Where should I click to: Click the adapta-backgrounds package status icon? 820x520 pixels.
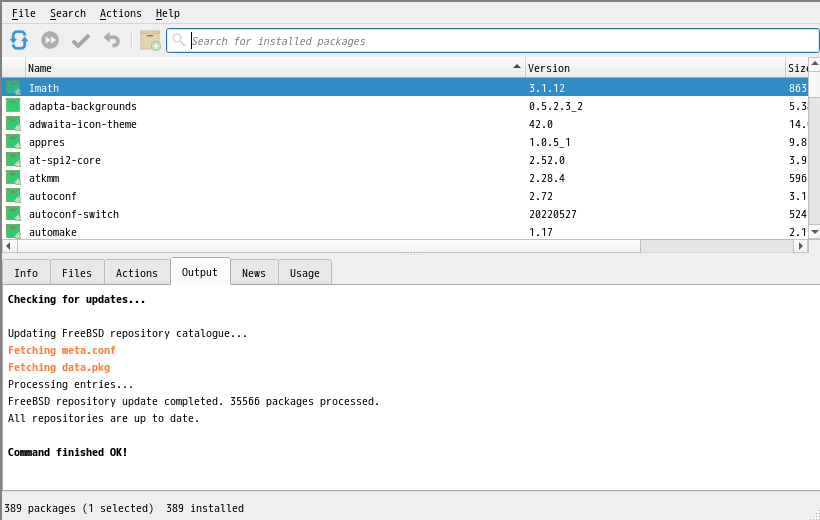pos(14,106)
